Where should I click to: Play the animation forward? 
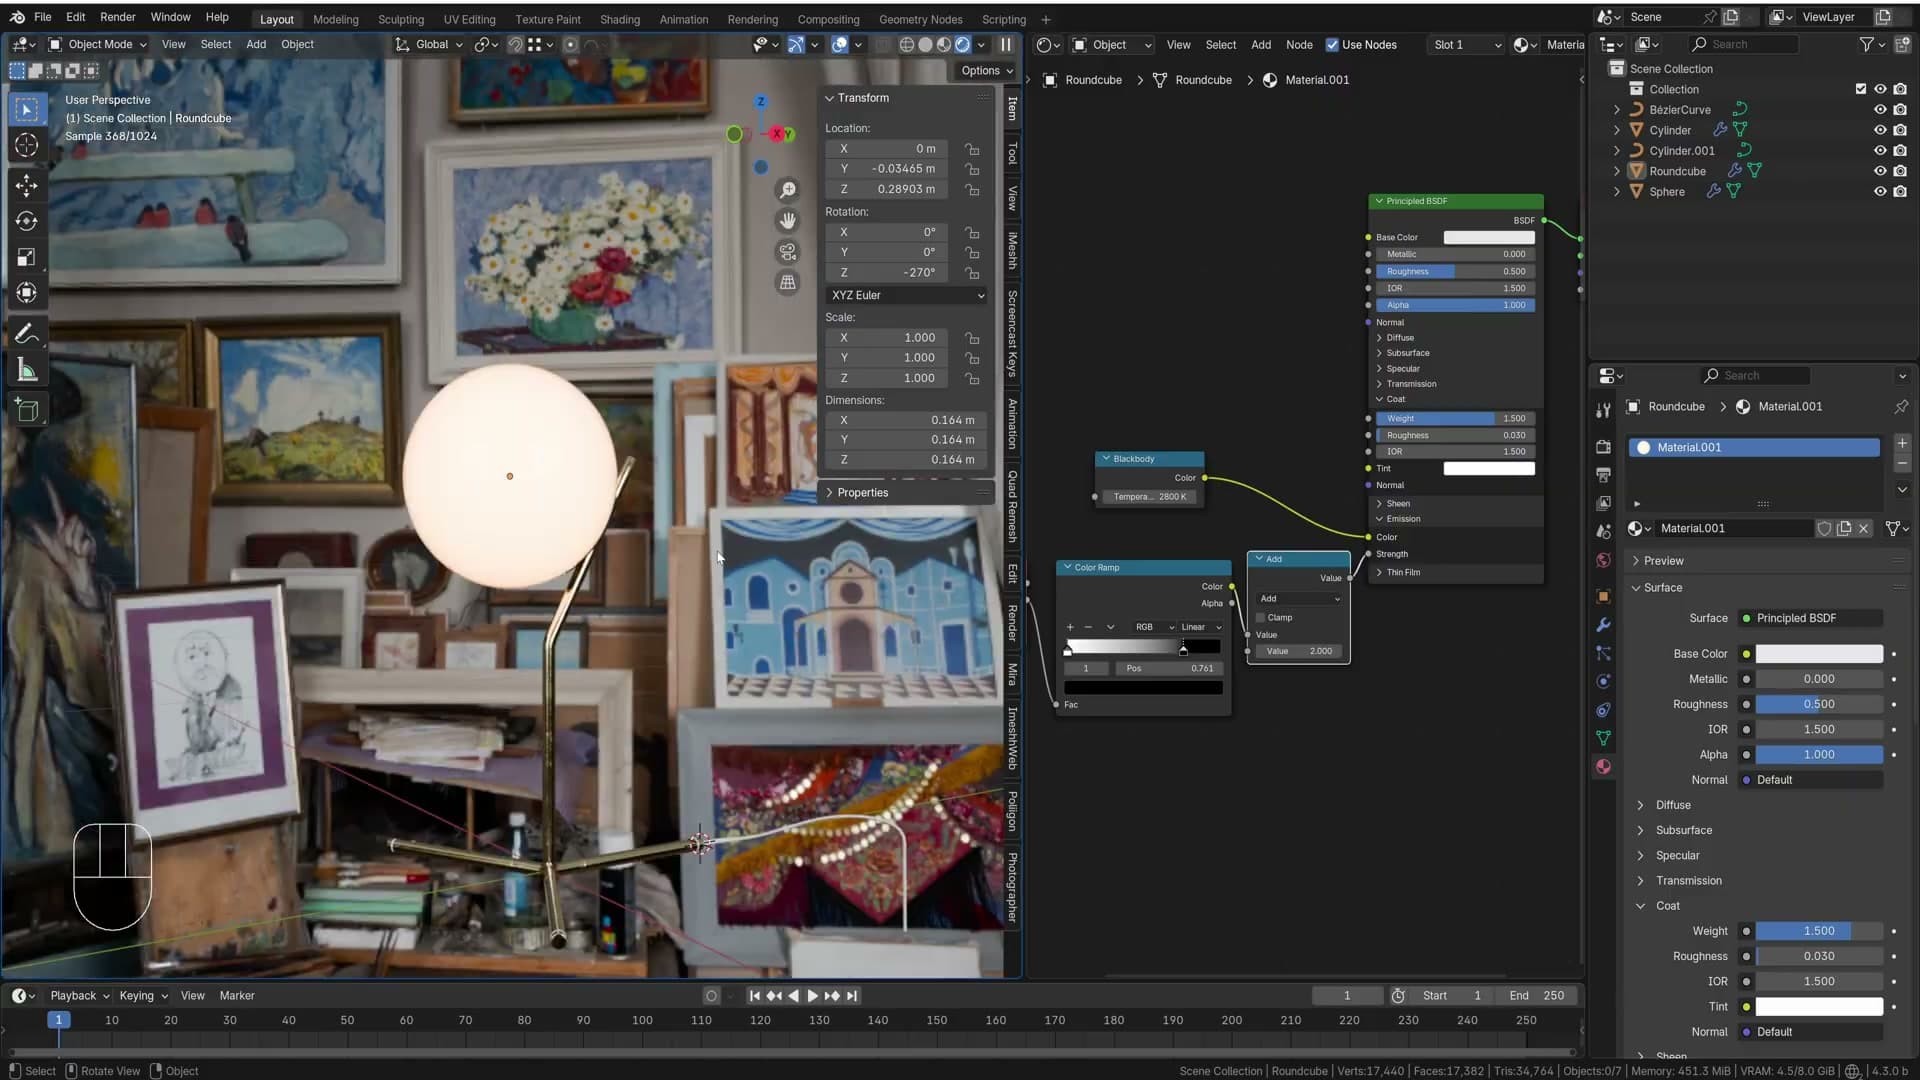[812, 996]
